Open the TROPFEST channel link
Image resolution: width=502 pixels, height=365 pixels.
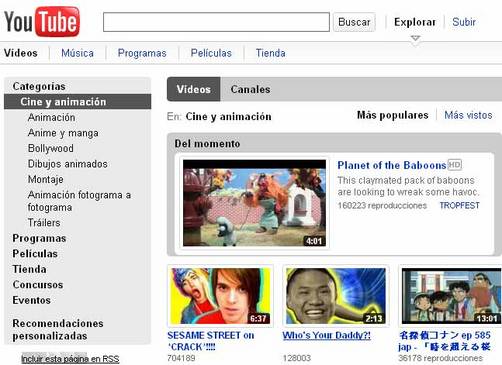pos(459,205)
